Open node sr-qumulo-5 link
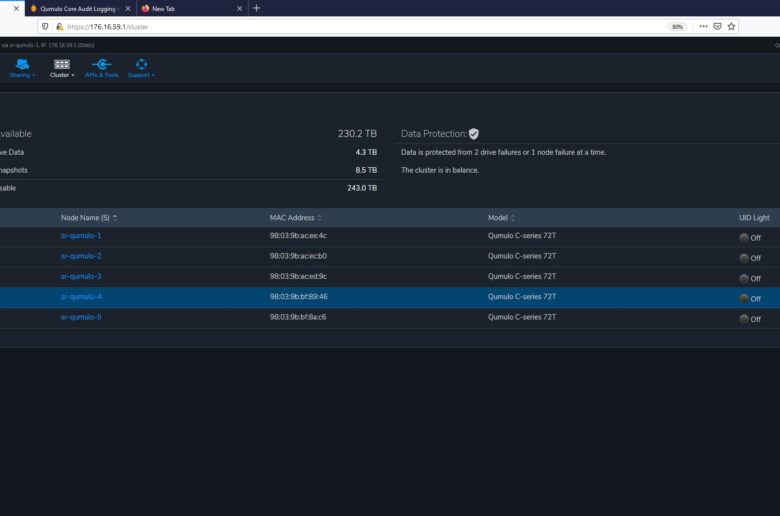Image resolution: width=780 pixels, height=516 pixels. click(x=81, y=317)
